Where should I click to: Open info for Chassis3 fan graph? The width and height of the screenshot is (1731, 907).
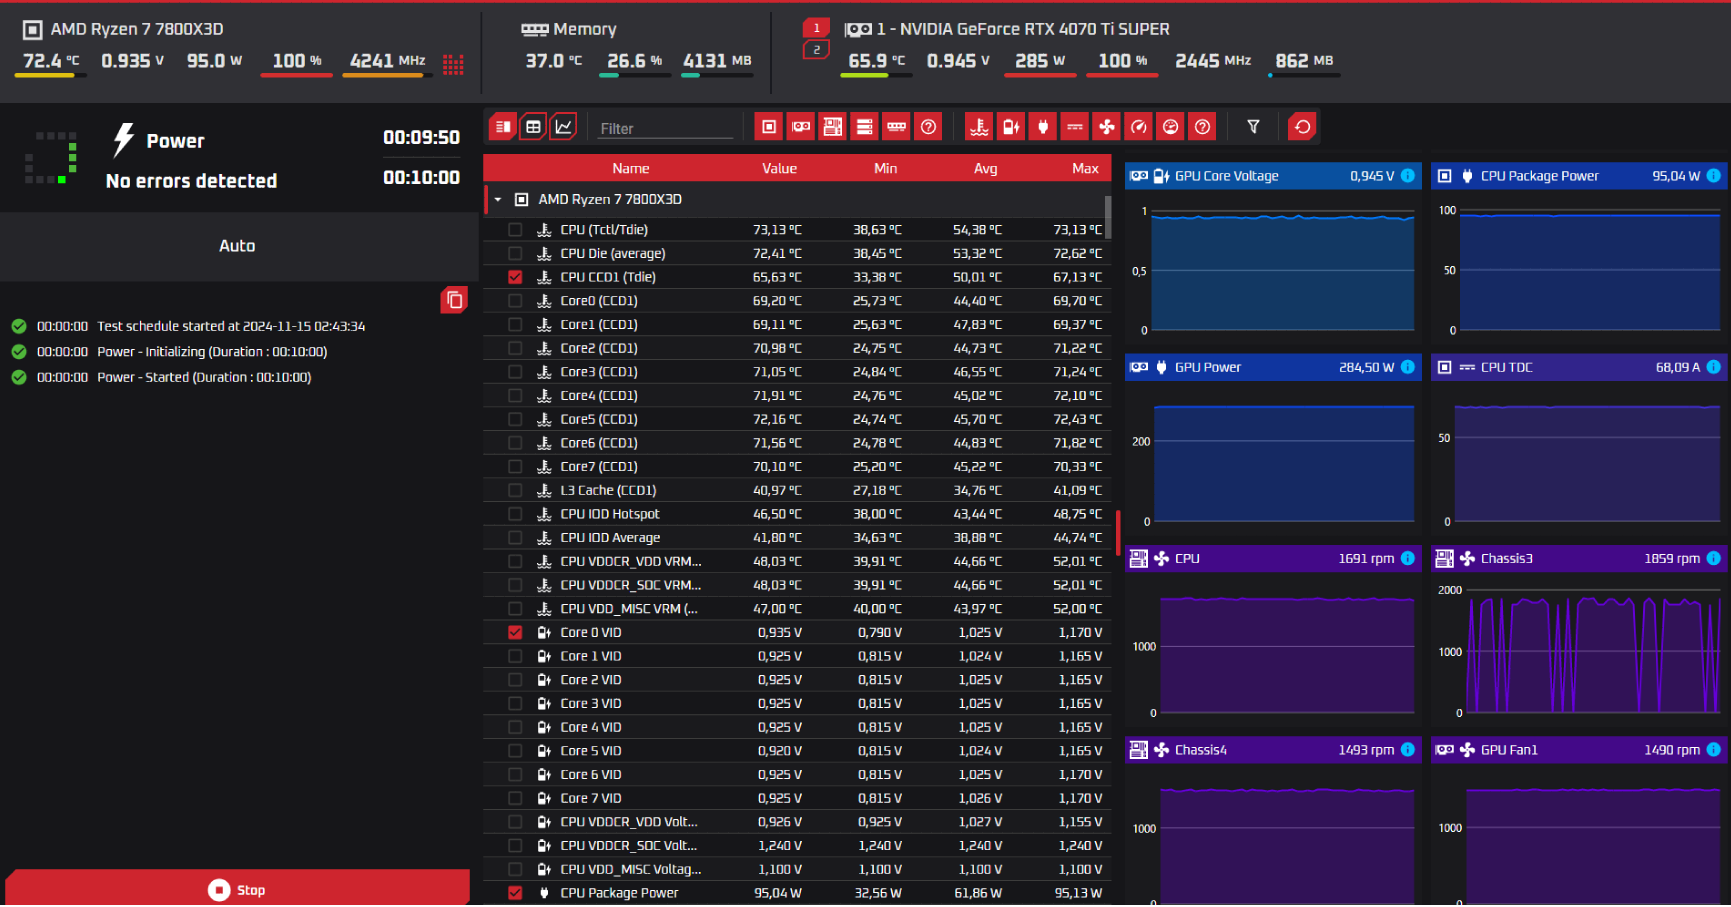[x=1714, y=558]
